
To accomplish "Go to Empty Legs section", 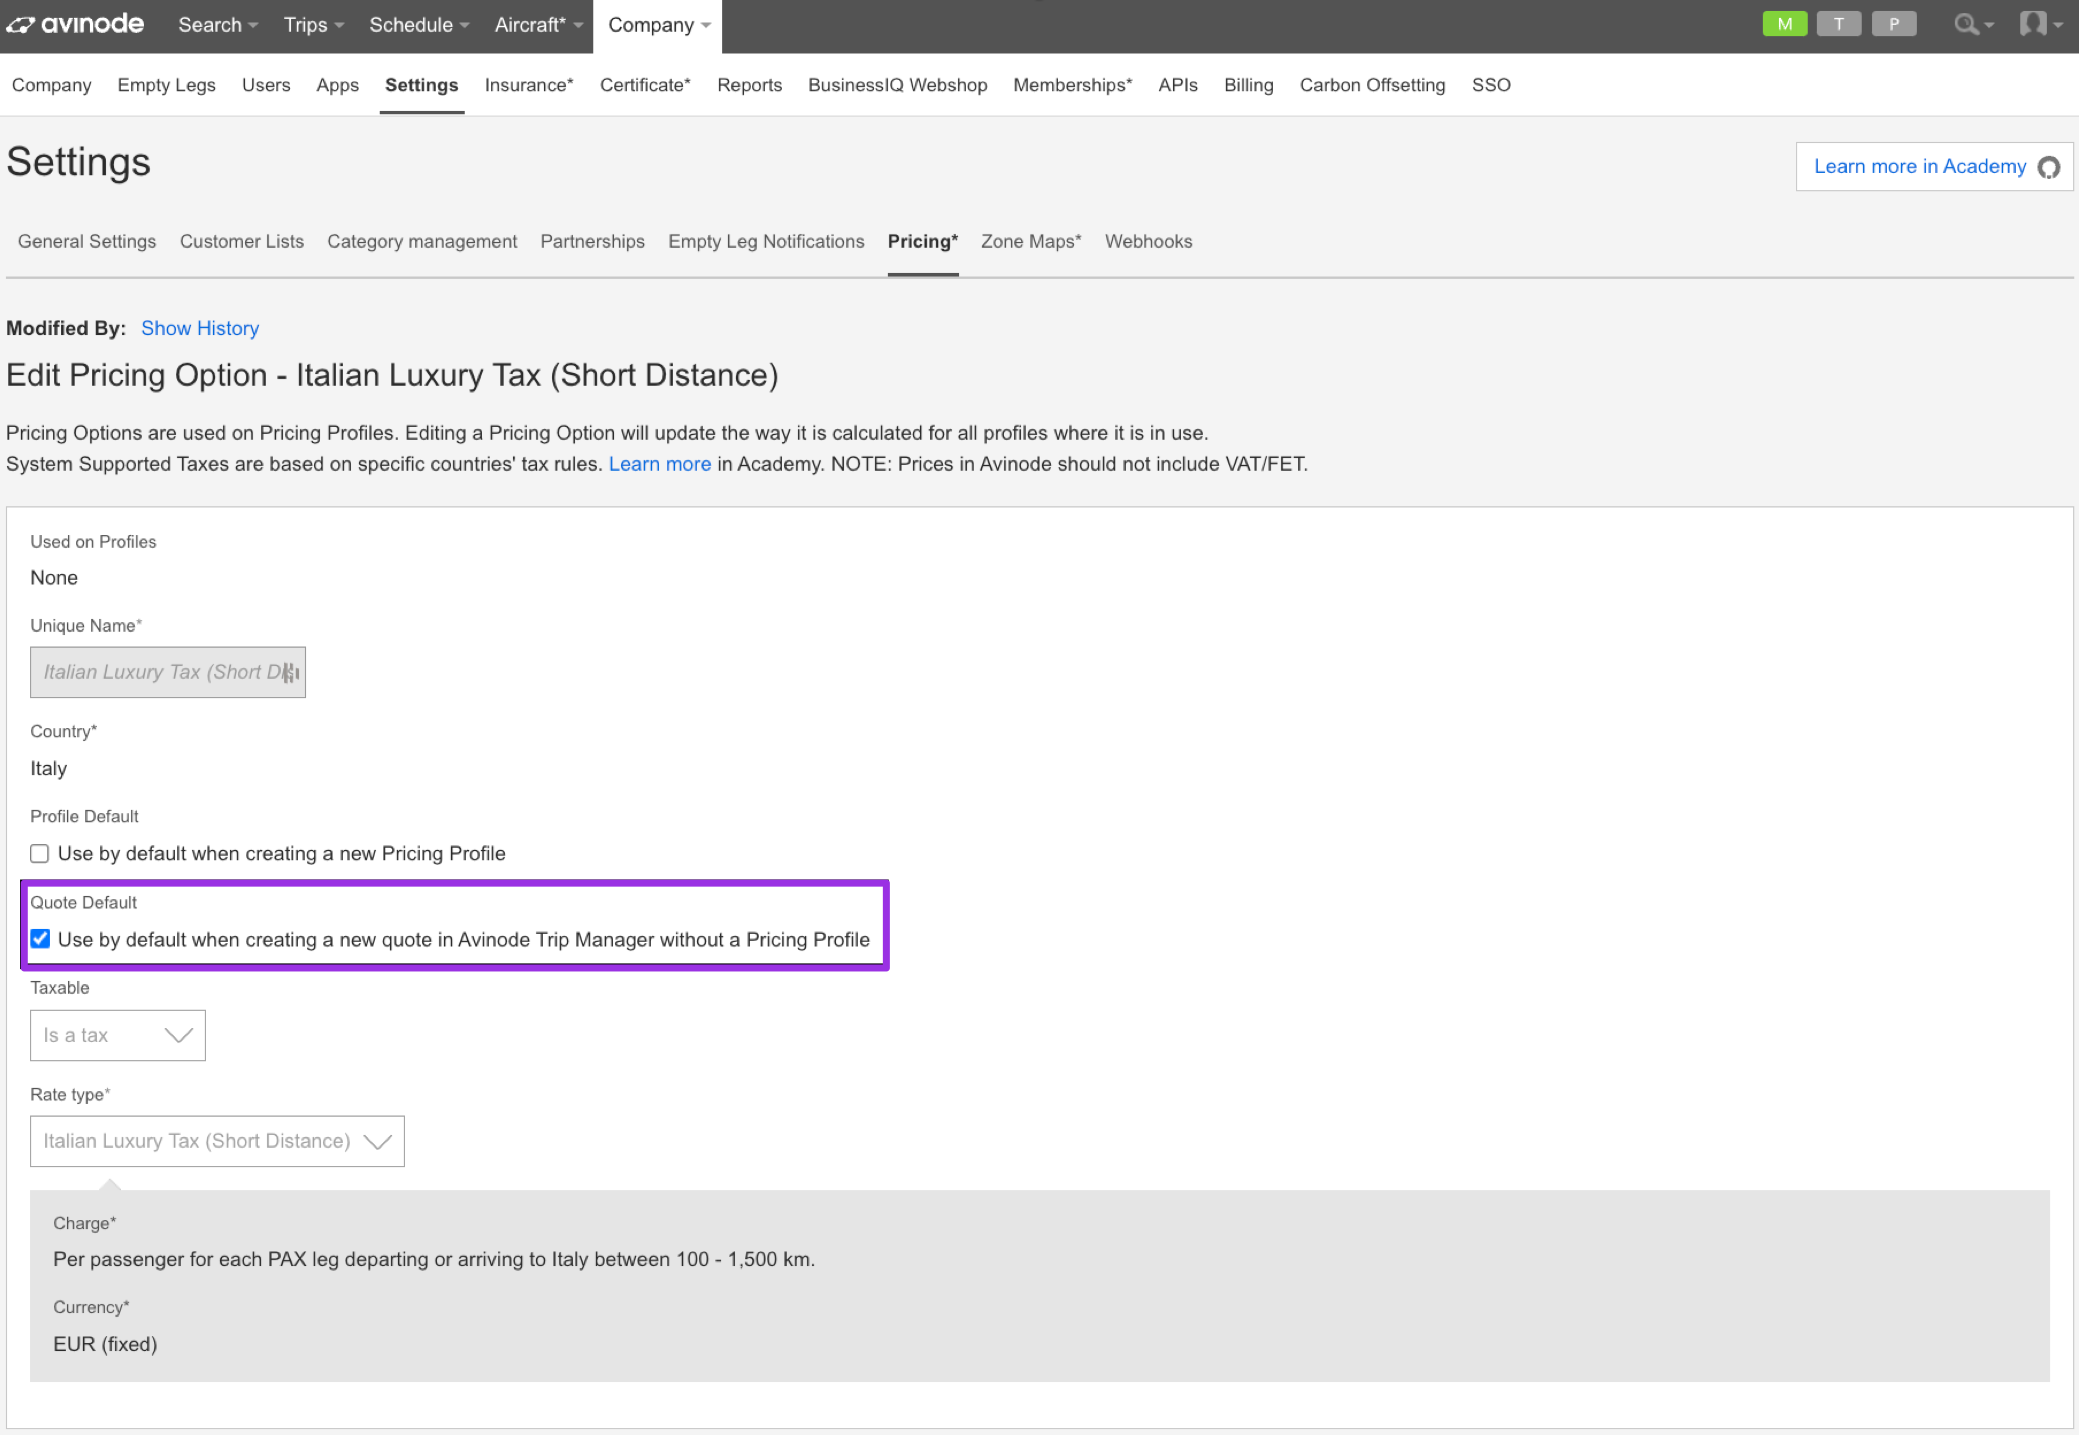I will click(x=166, y=85).
